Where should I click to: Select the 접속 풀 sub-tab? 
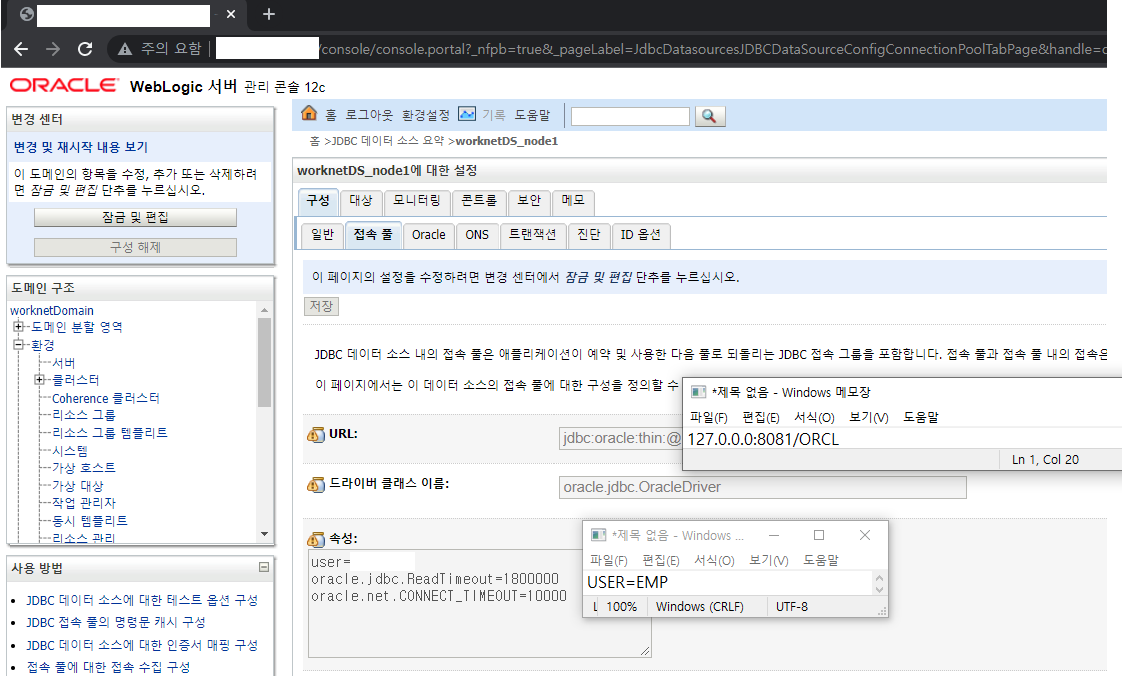pyautogui.click(x=373, y=235)
